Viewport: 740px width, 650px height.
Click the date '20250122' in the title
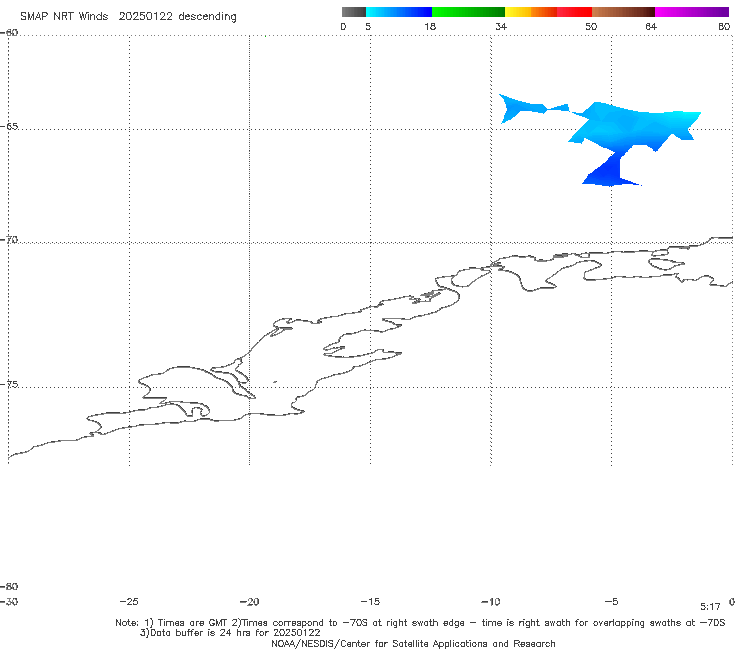point(145,16)
